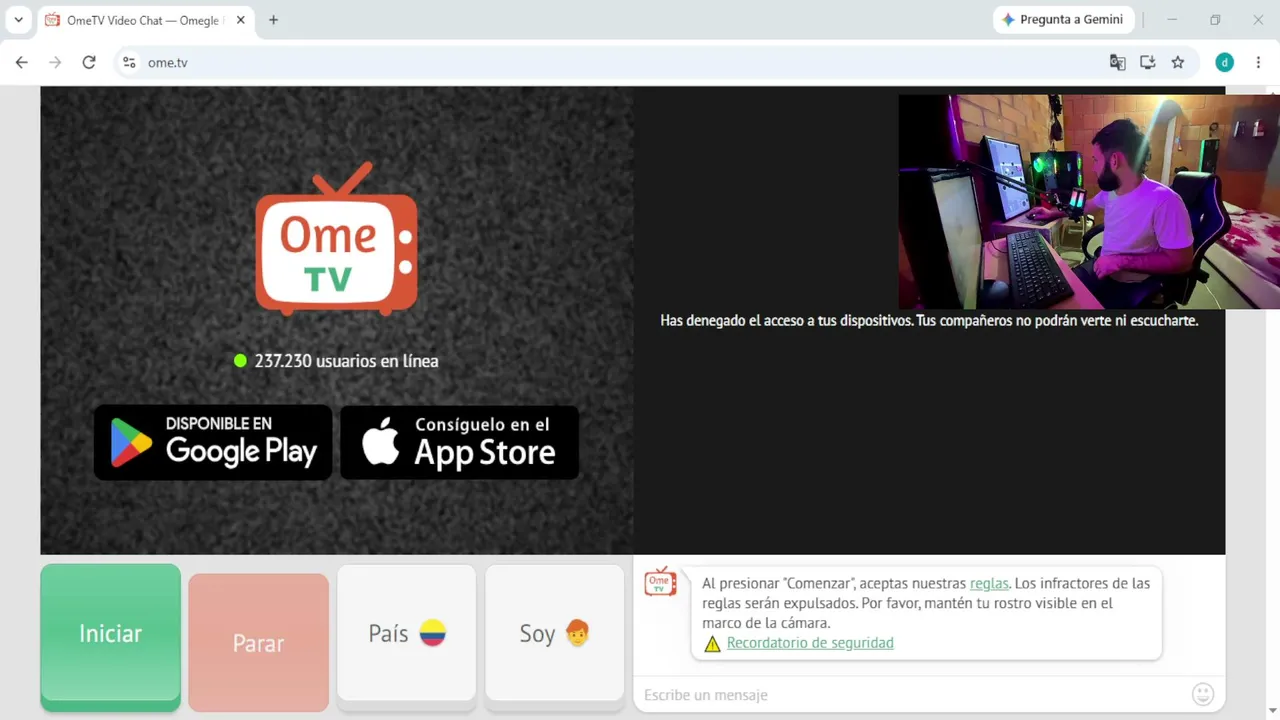1280x720 pixels.
Task: Open the App Store download badge
Action: [460, 442]
